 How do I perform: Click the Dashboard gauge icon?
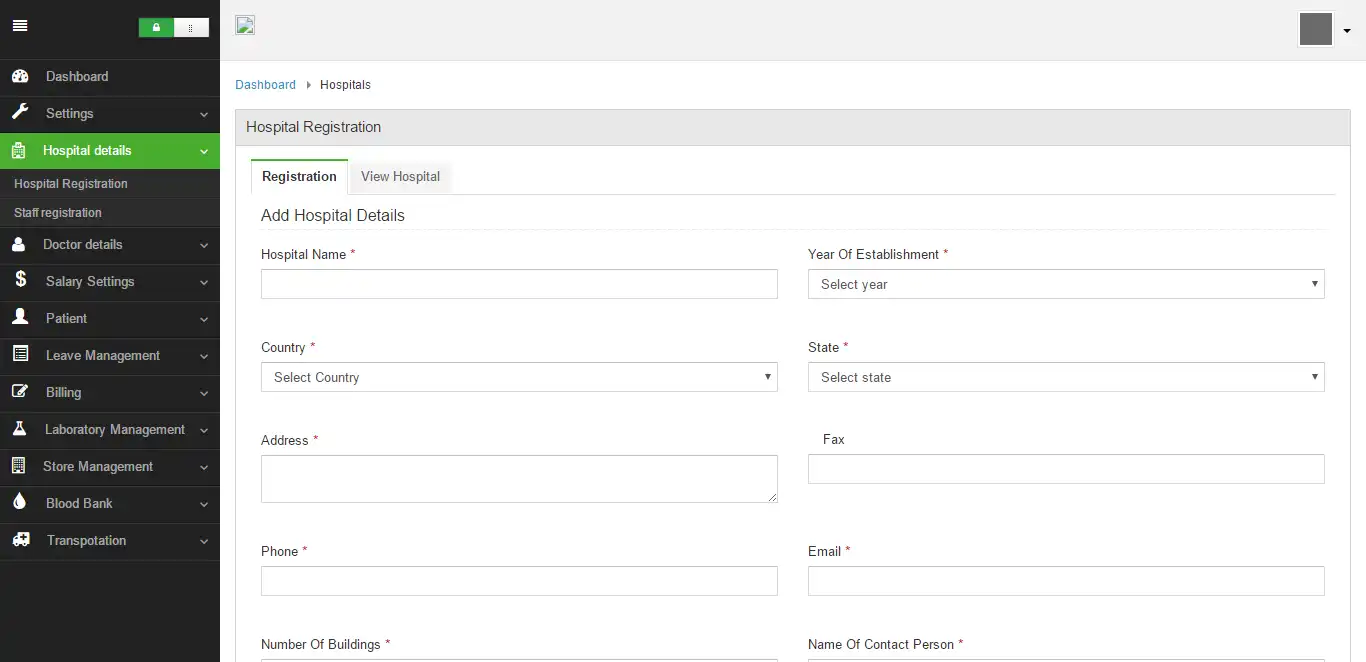pyautogui.click(x=20, y=76)
